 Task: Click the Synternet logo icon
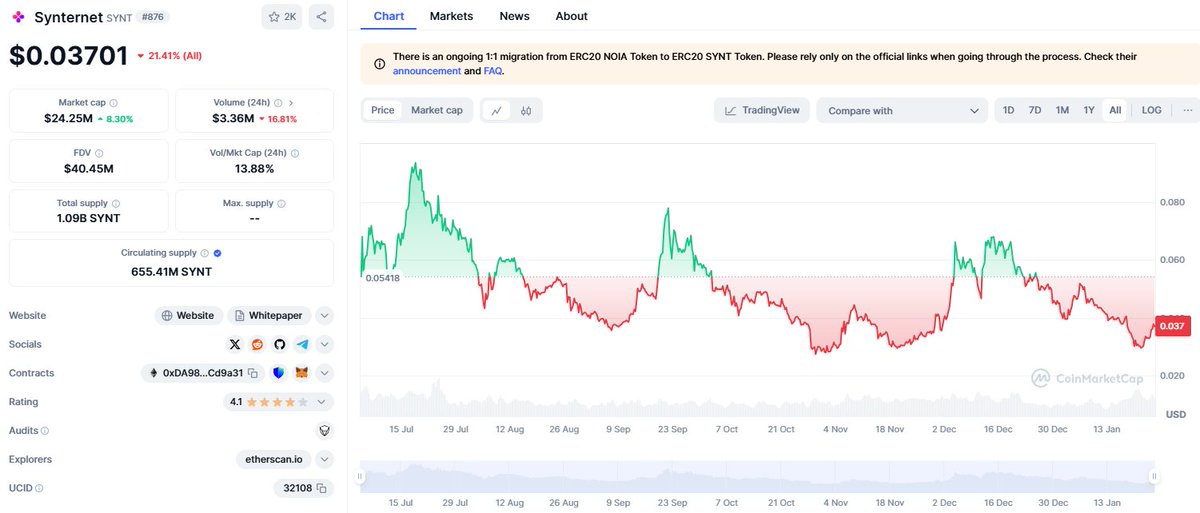[18, 17]
